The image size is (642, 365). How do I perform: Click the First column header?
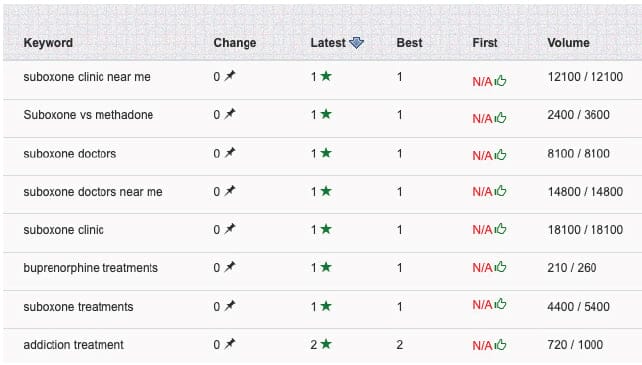pos(485,43)
